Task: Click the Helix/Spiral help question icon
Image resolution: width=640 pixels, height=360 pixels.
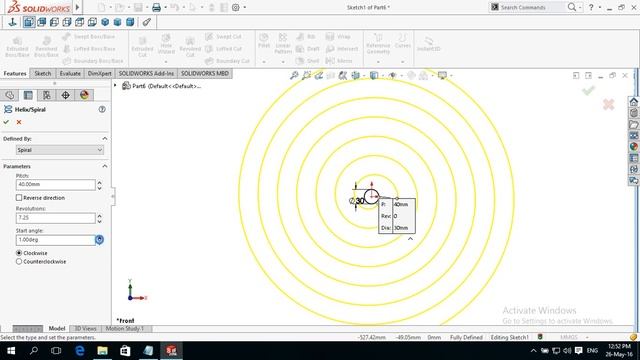Action: click(x=102, y=109)
